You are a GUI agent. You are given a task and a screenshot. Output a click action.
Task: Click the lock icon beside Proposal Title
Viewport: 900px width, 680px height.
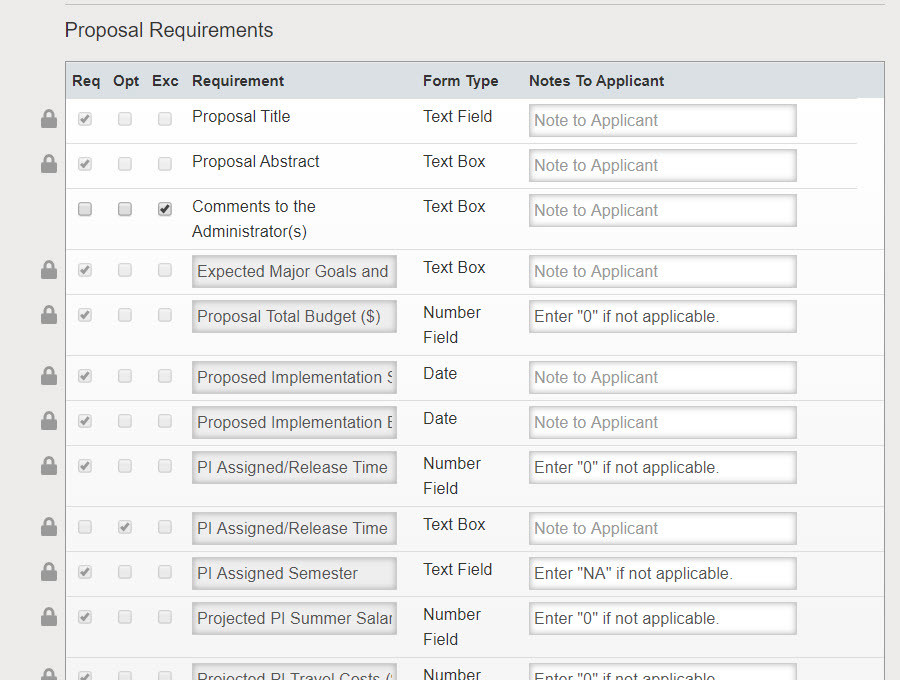[49, 119]
